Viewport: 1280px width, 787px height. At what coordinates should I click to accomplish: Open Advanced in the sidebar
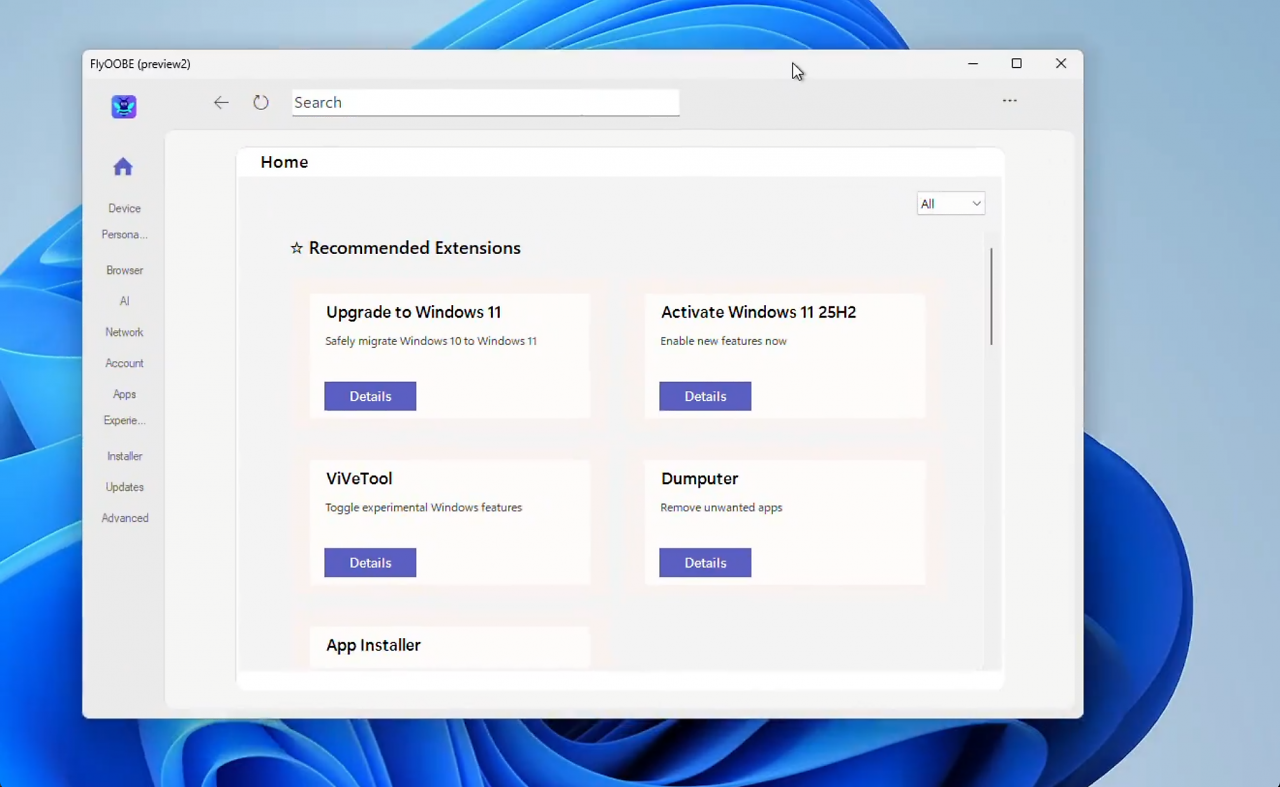[125, 518]
